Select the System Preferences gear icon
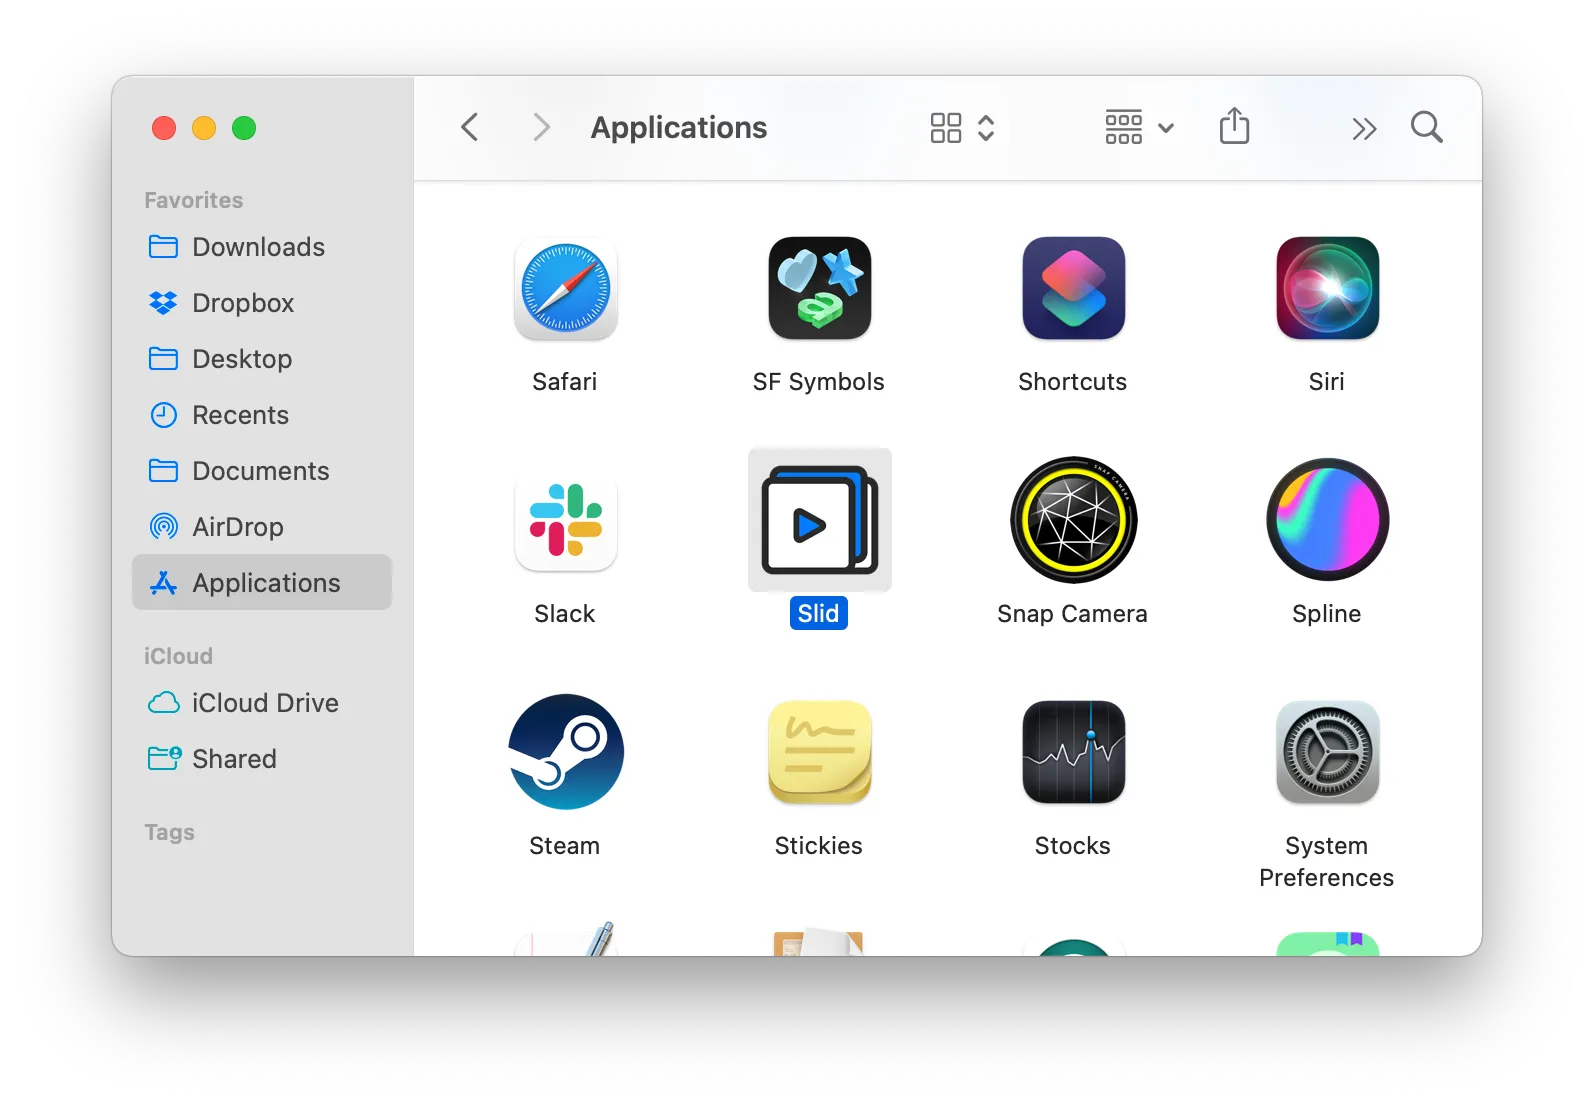The height and width of the screenshot is (1104, 1594). tap(1328, 752)
